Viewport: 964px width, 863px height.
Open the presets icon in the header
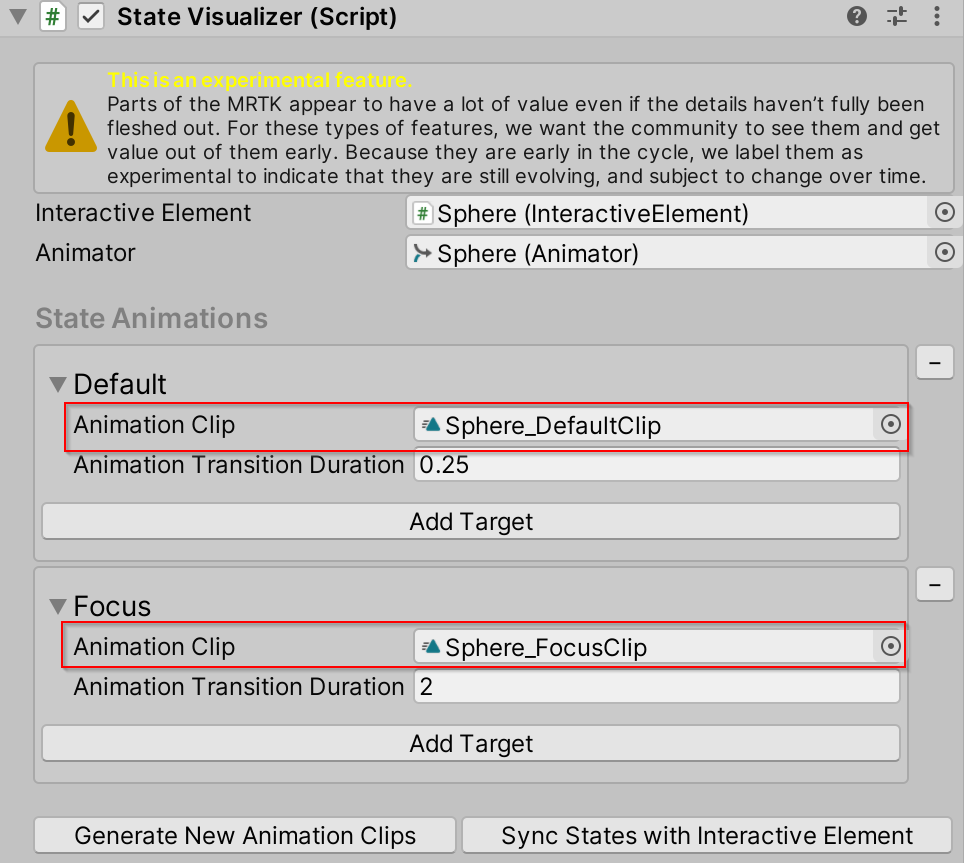point(896,16)
